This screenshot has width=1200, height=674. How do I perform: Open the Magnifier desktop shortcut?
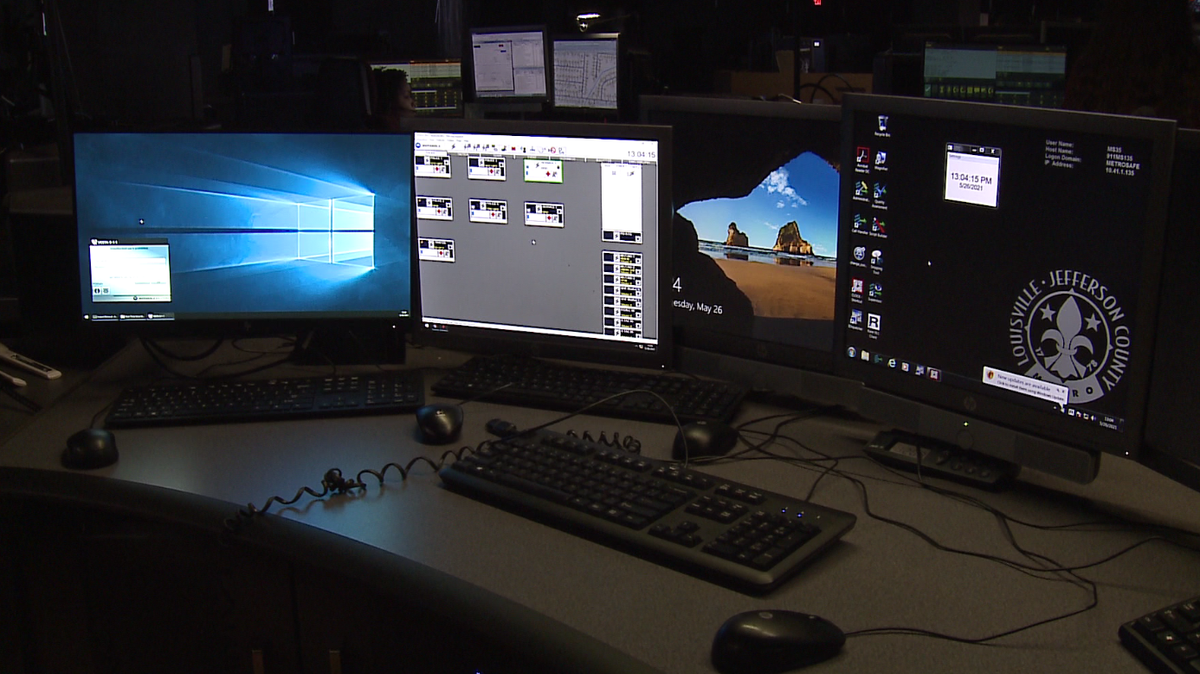point(881,161)
